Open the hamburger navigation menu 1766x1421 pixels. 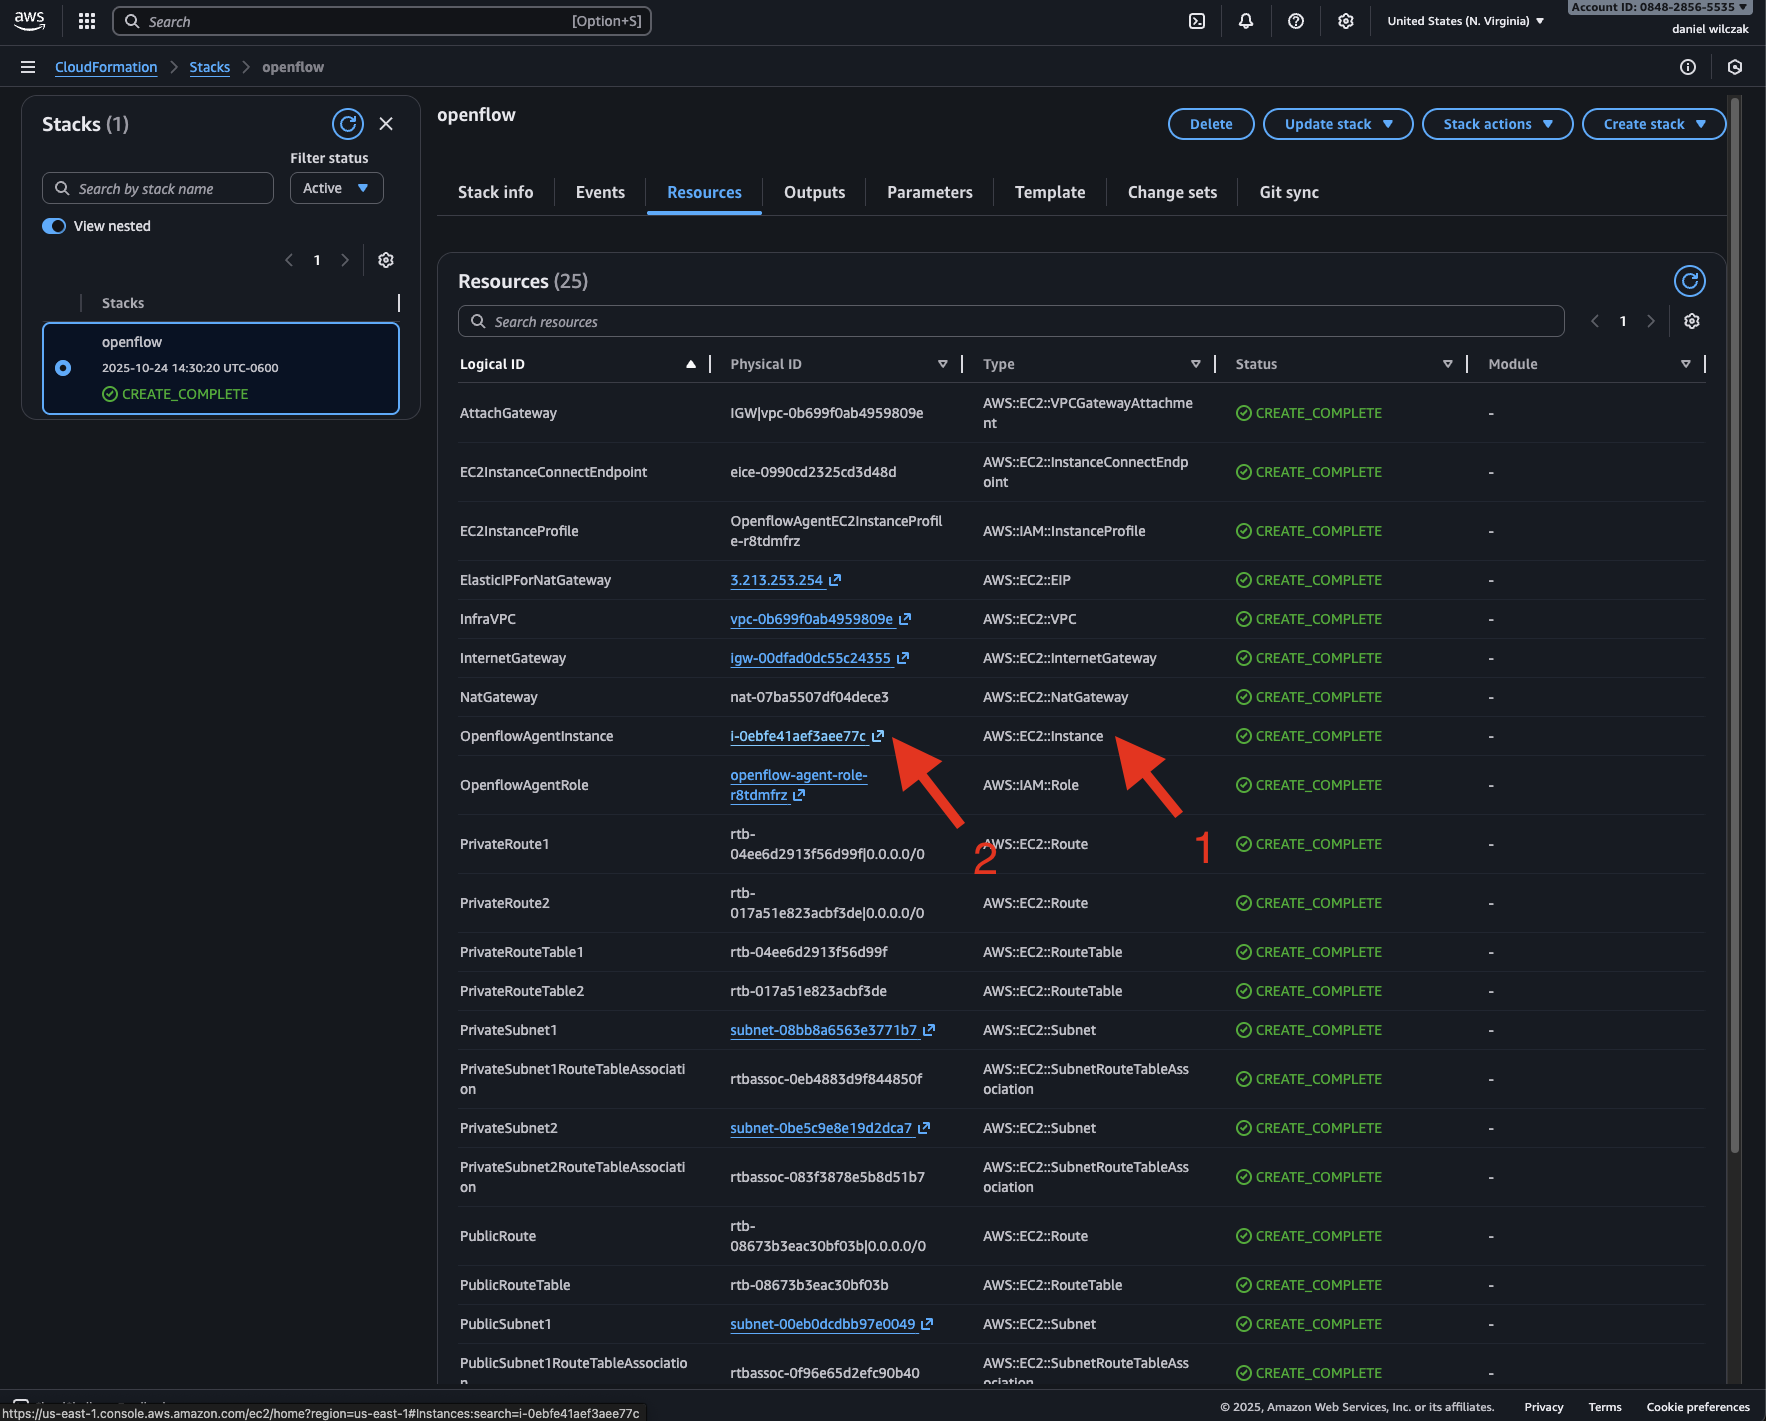[28, 67]
